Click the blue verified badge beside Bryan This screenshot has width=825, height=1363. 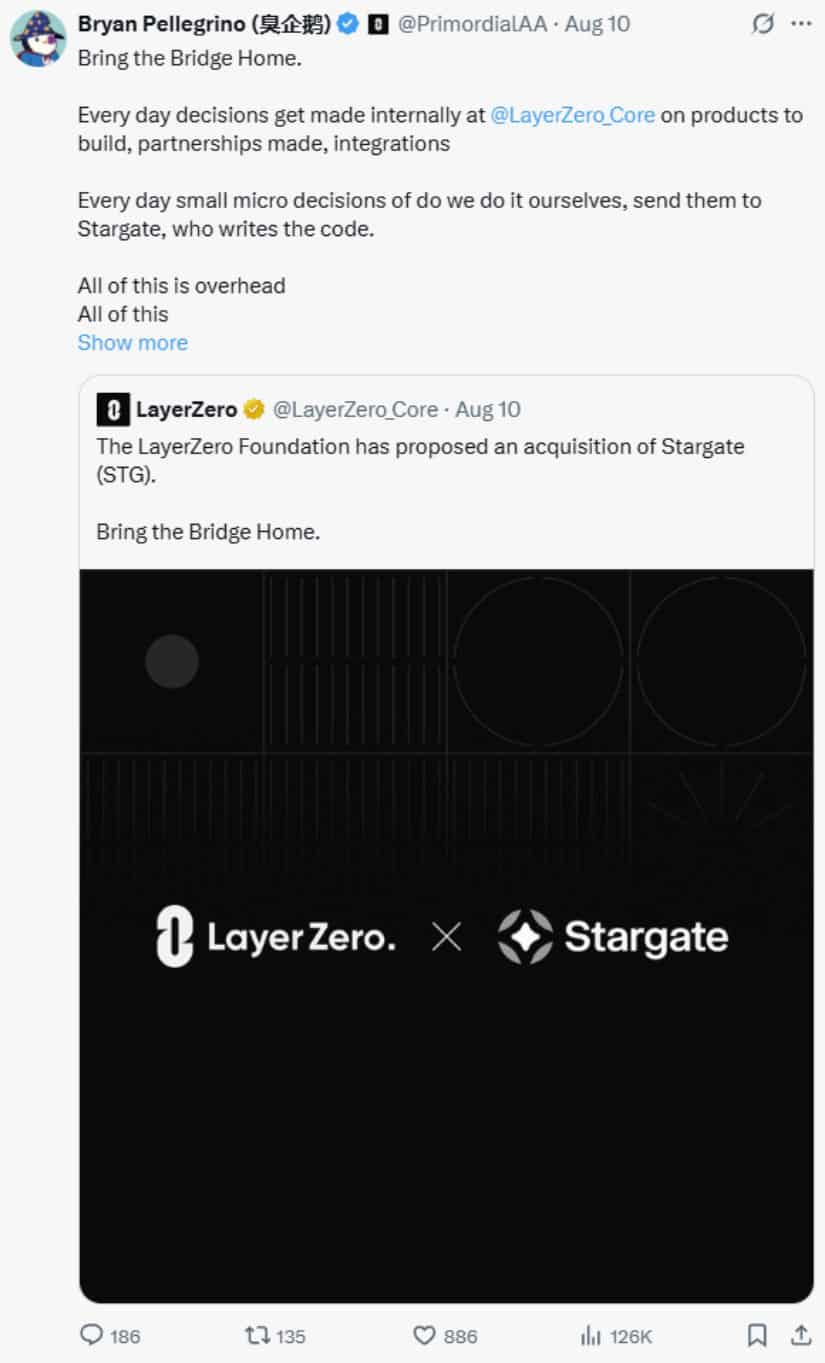point(348,24)
